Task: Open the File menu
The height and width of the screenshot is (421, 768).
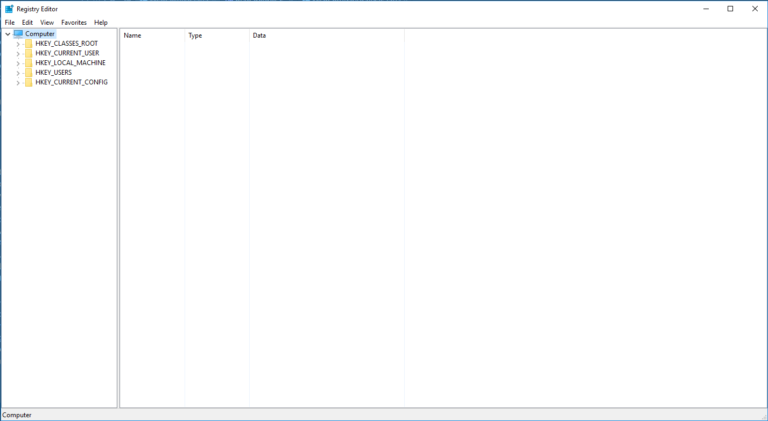Action: click(10, 22)
